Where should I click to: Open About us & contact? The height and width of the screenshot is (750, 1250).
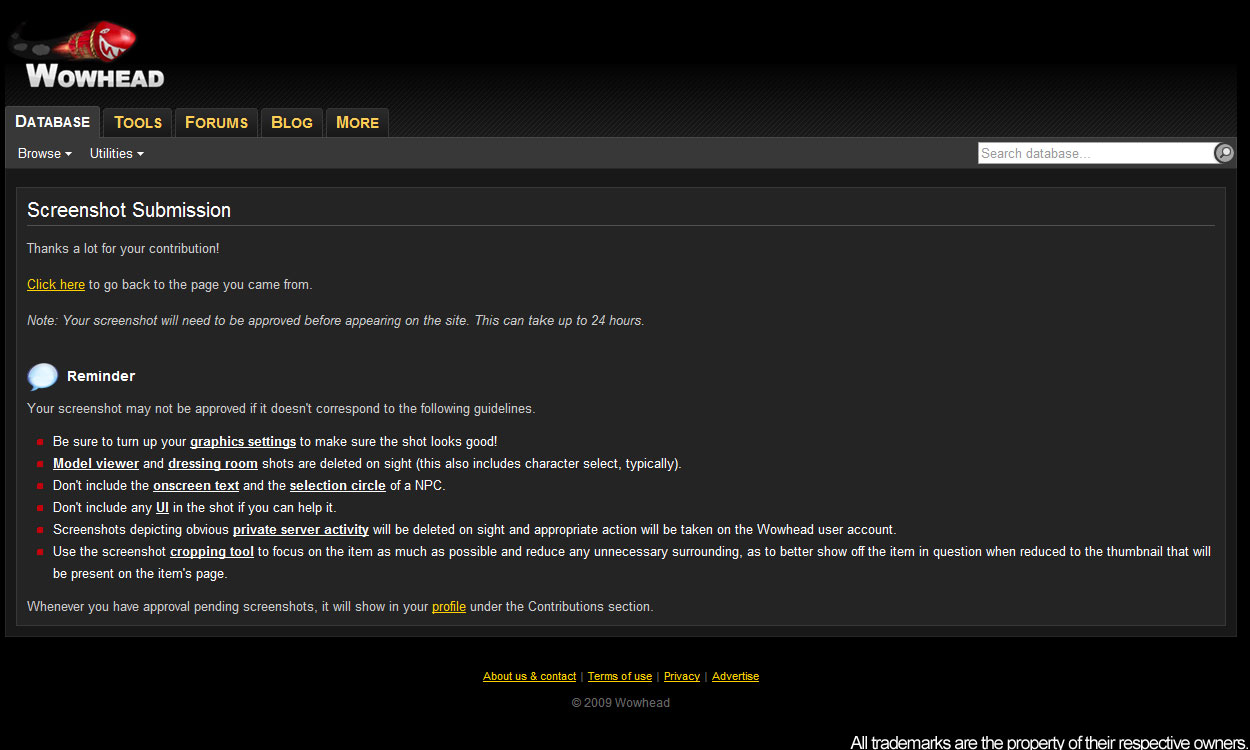click(x=529, y=676)
